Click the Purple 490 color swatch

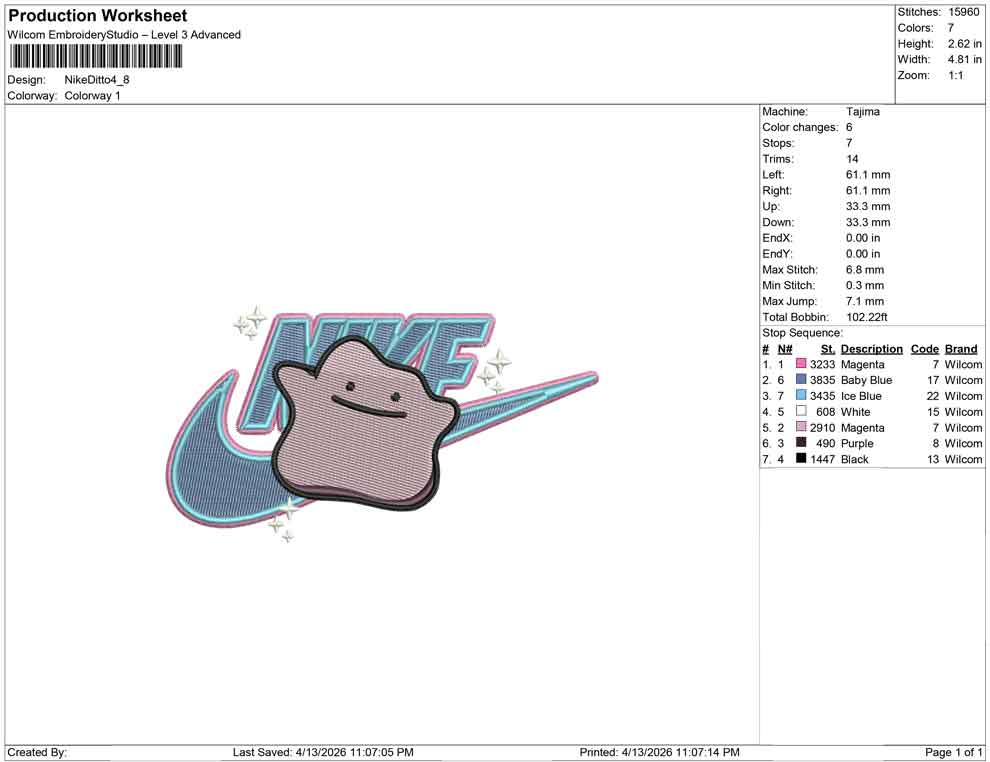point(801,443)
